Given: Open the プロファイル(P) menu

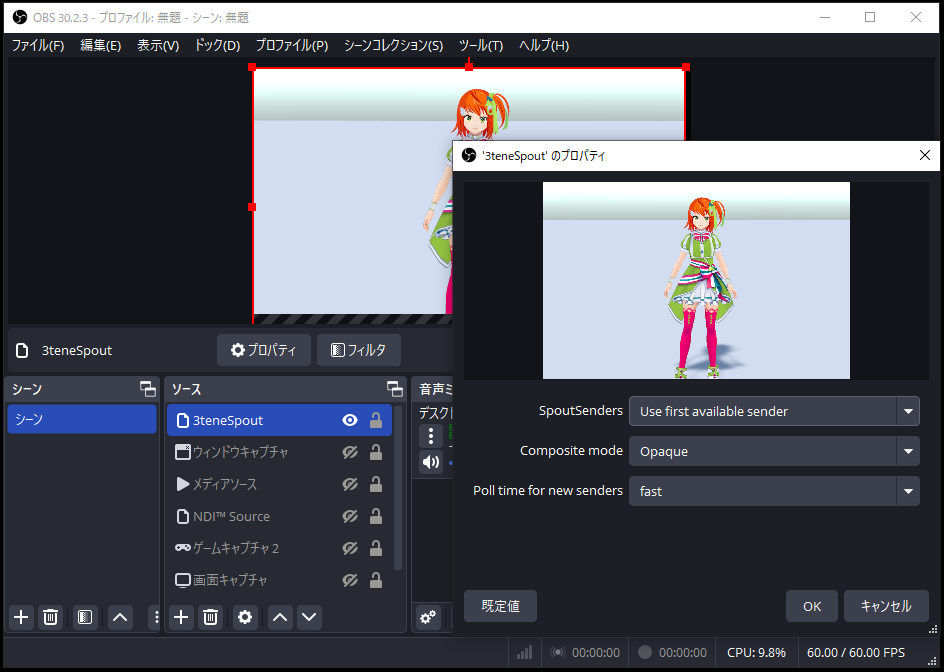Looking at the screenshot, I should pos(291,45).
